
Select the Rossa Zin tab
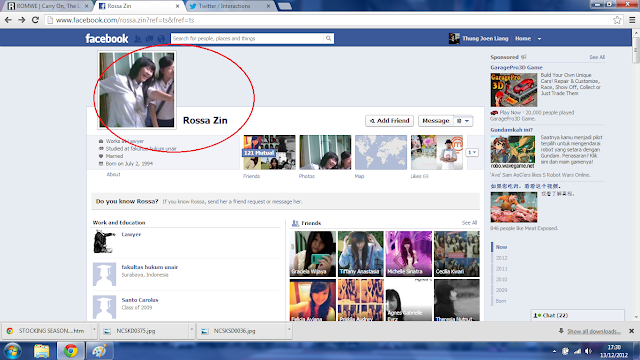click(x=139, y=6)
